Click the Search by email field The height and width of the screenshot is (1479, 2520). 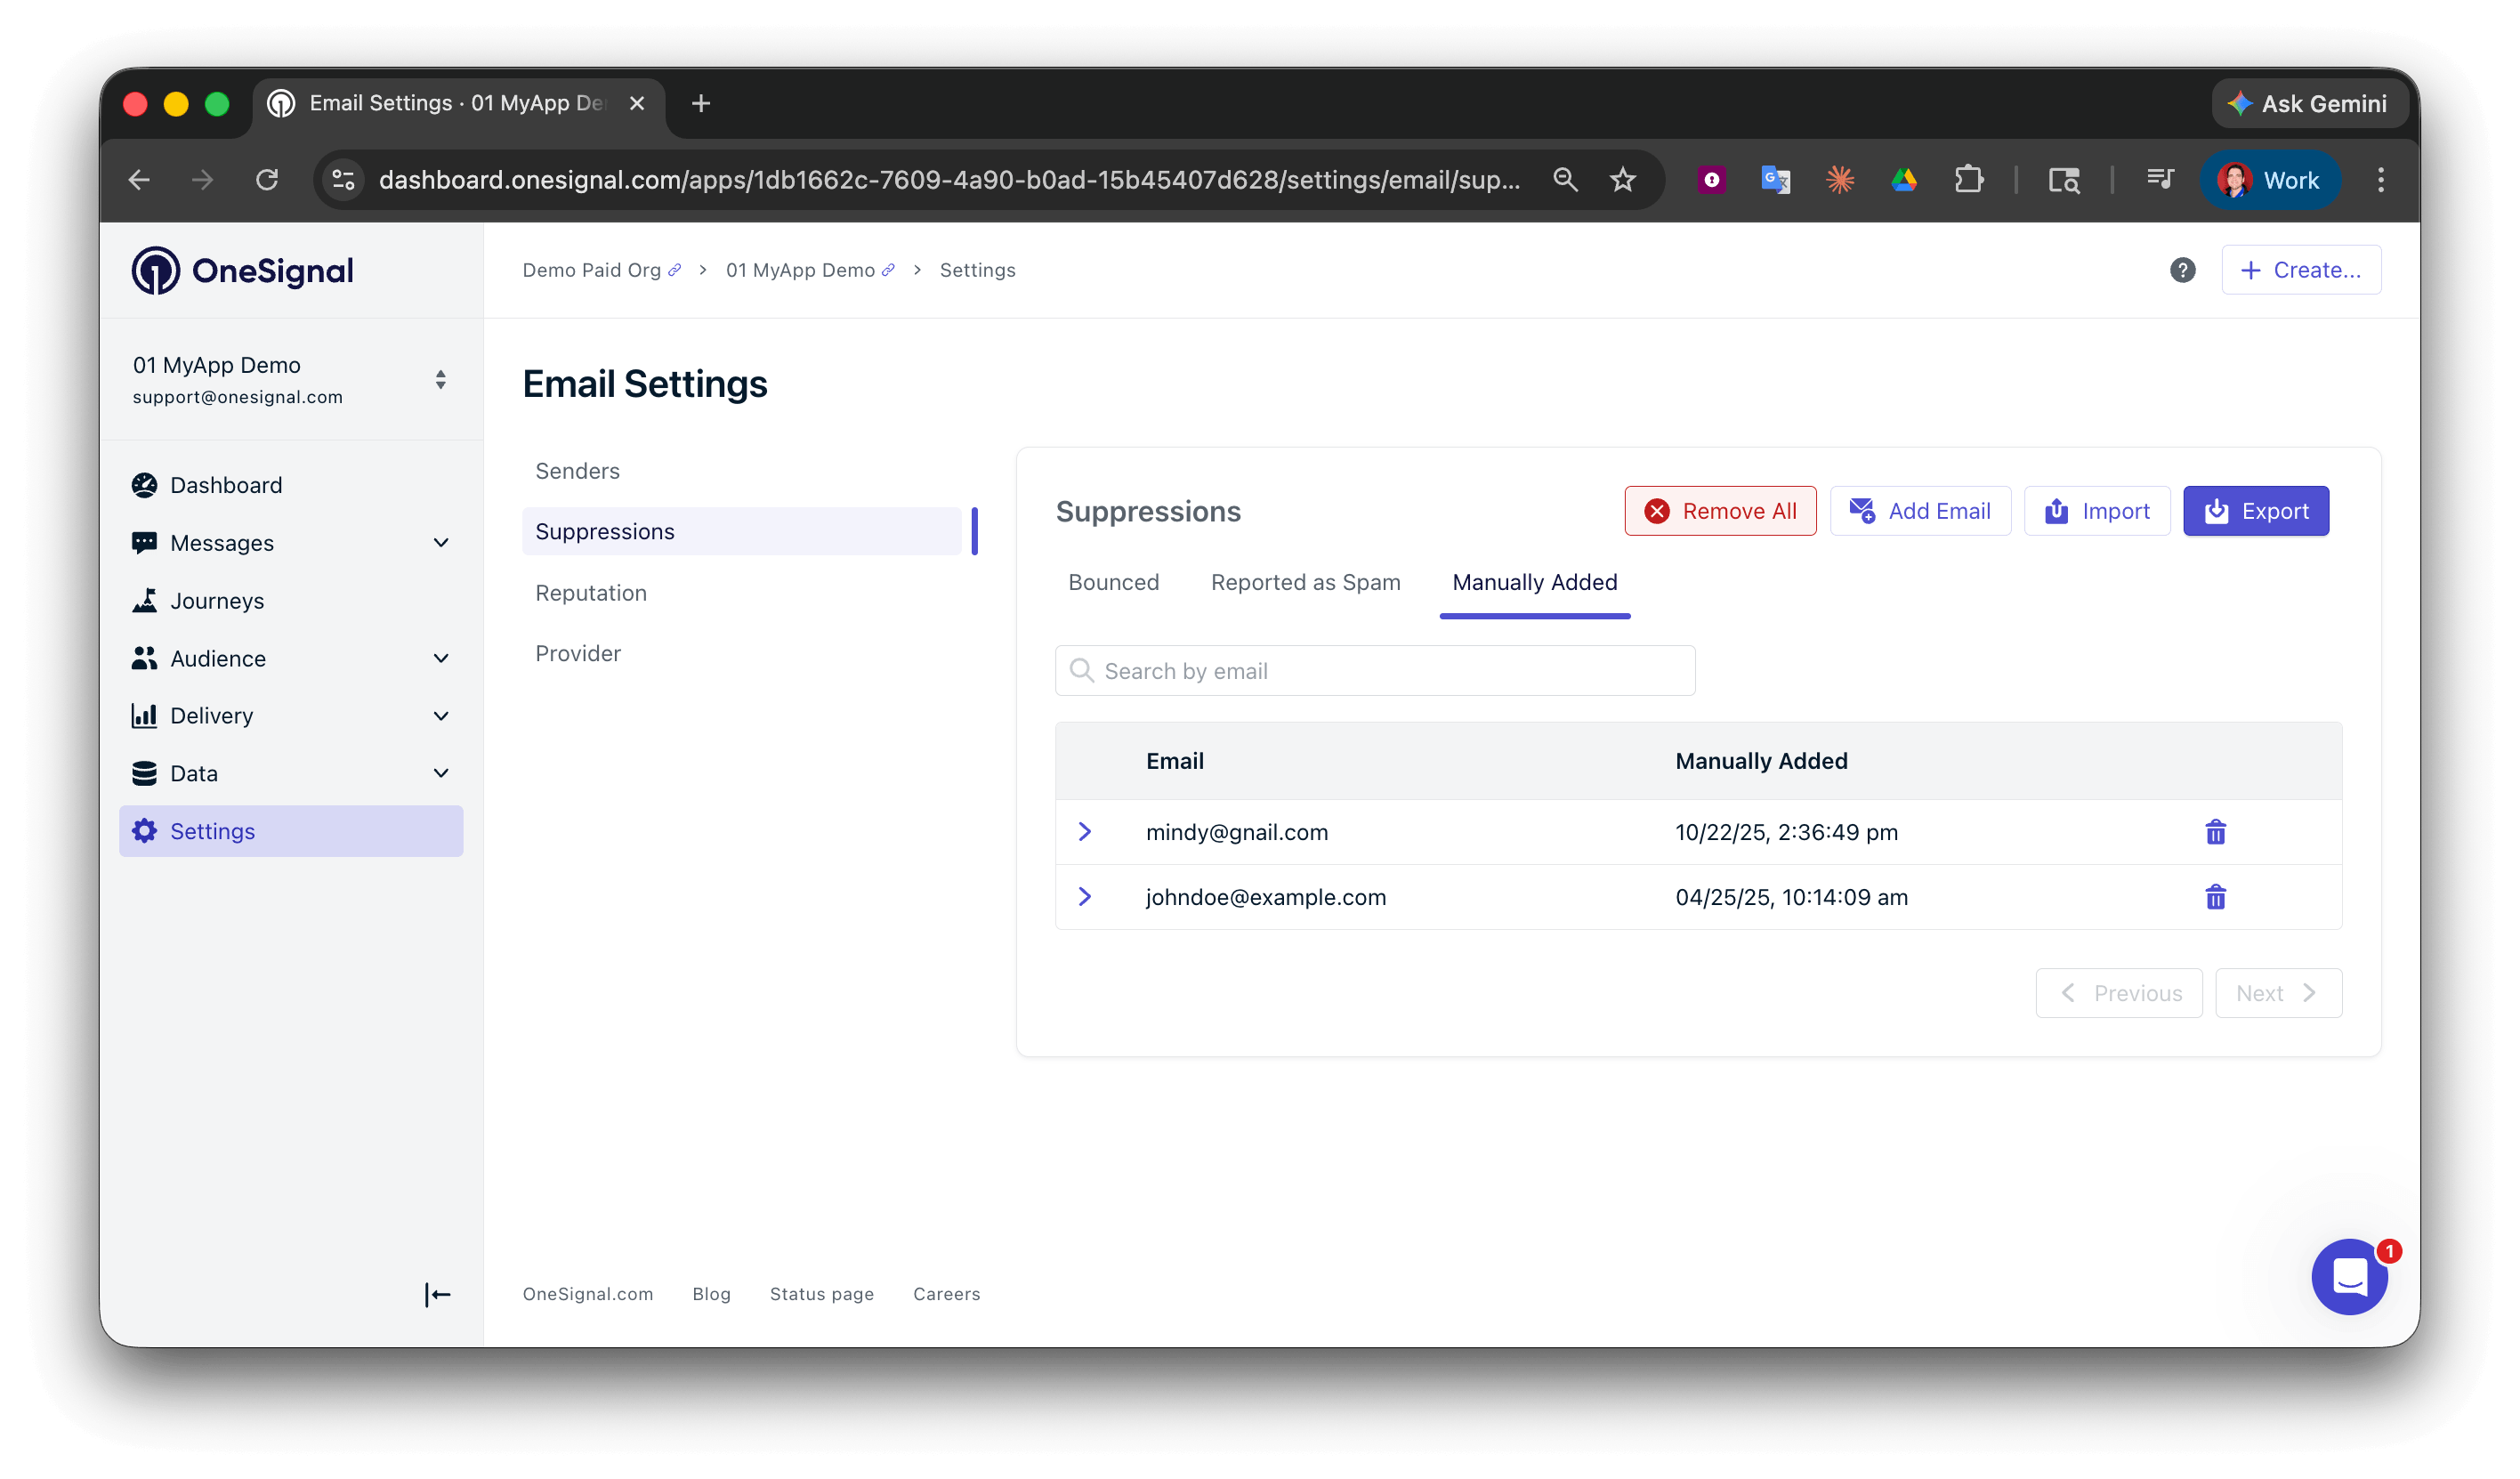tap(1374, 670)
